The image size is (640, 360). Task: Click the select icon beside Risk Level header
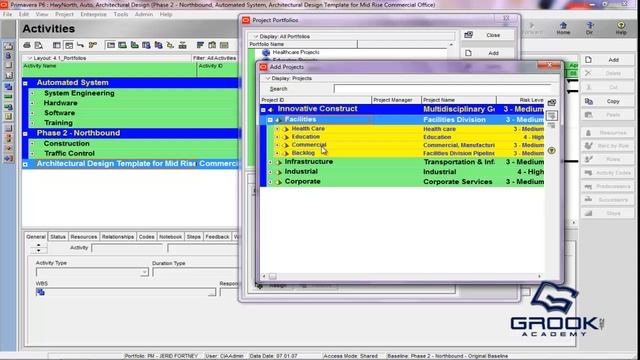552,102
